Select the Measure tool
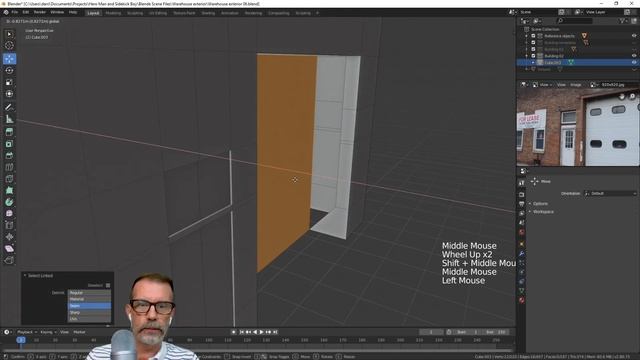640x360 pixels. [9, 119]
